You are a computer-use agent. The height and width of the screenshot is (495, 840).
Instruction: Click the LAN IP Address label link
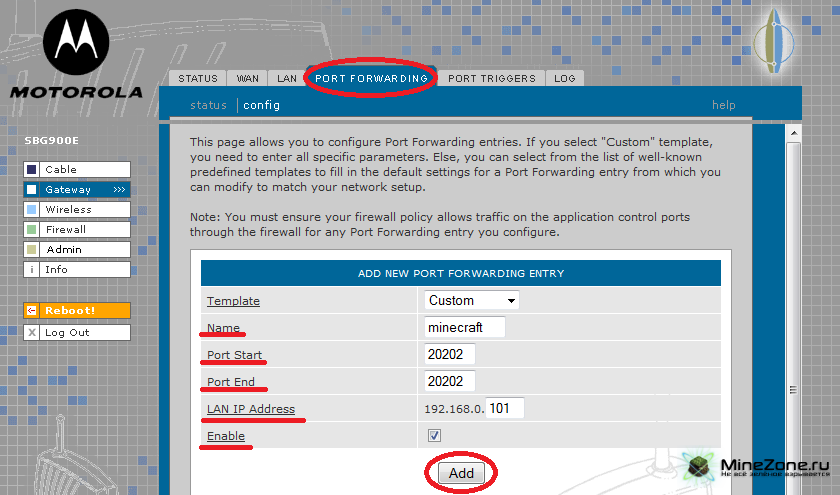tap(250, 409)
